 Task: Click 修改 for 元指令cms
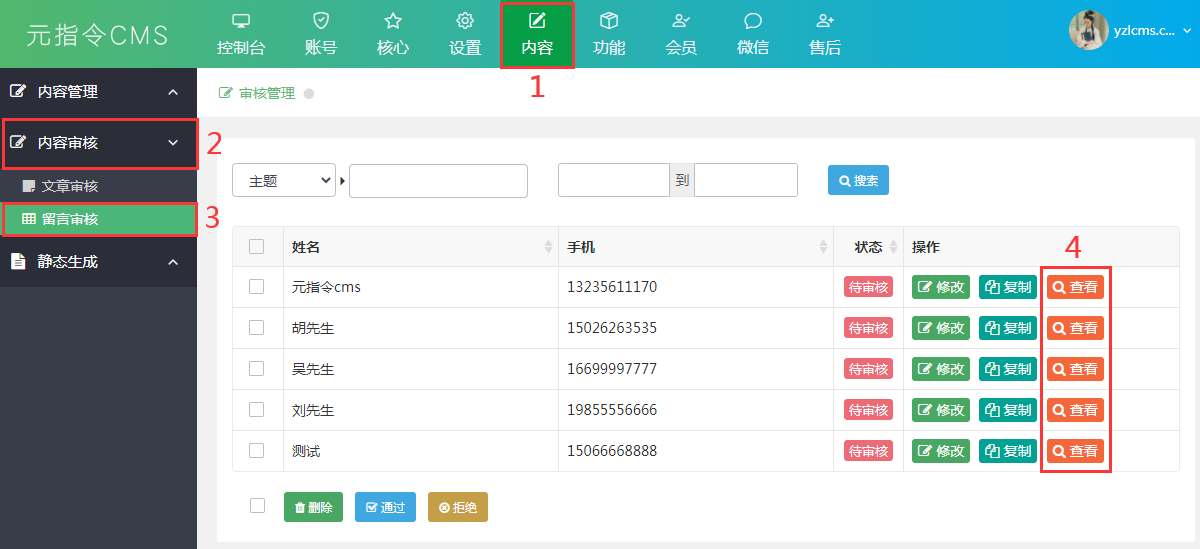941,287
